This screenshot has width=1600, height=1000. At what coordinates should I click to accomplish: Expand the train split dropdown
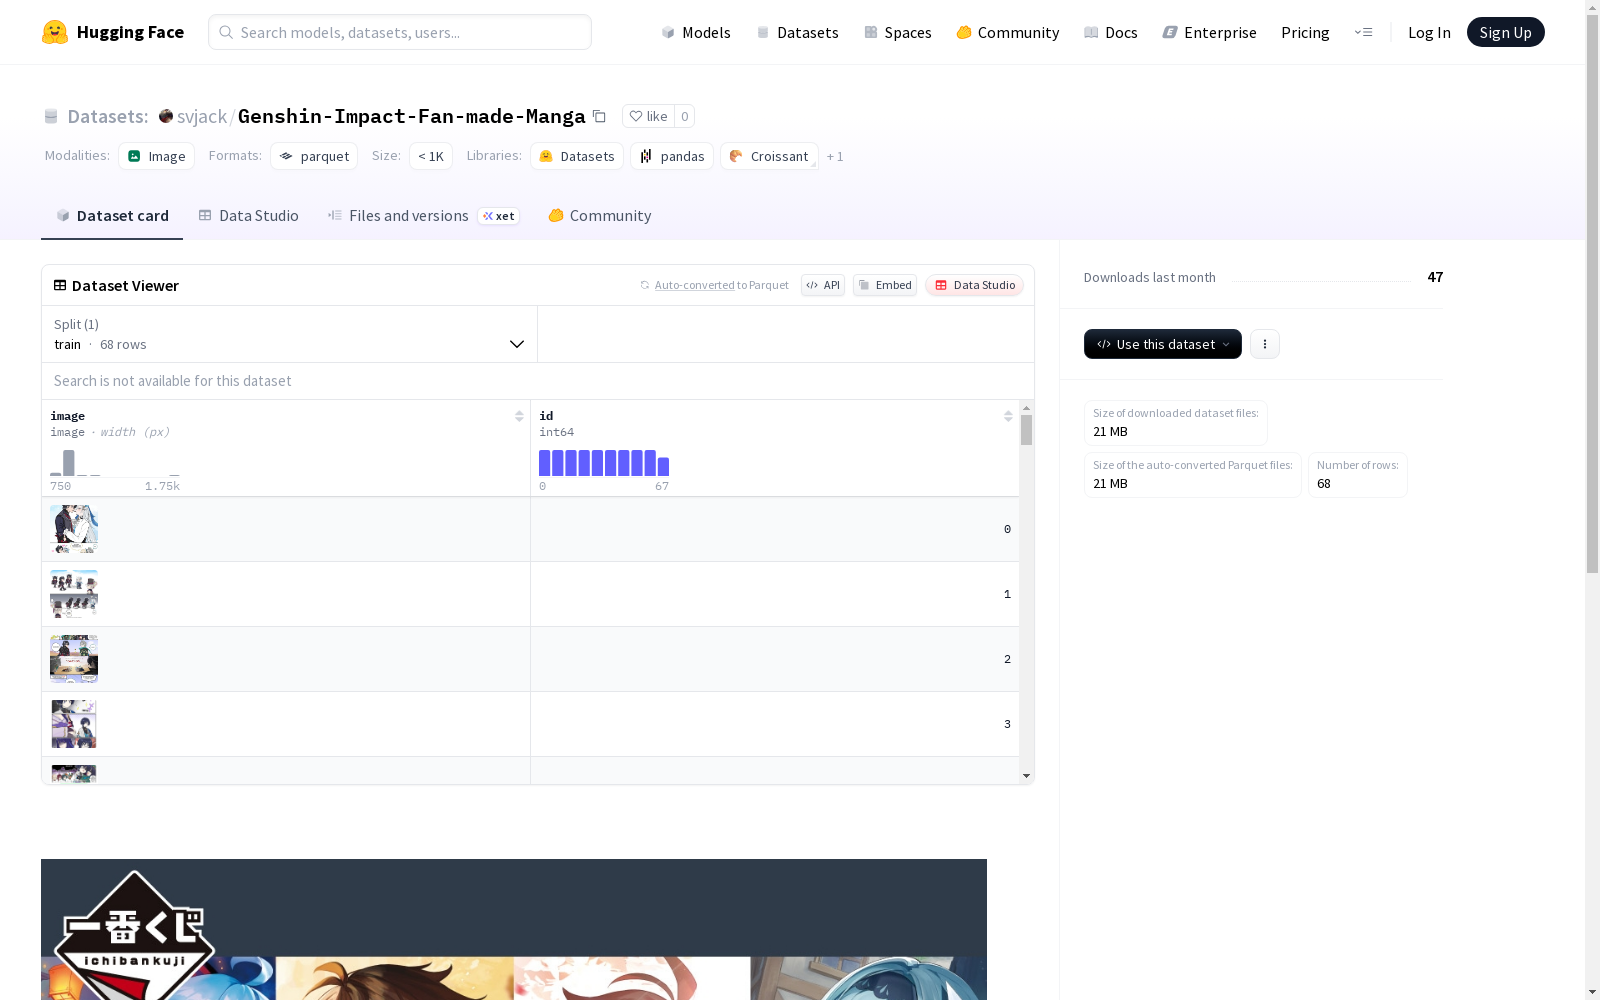290,334
